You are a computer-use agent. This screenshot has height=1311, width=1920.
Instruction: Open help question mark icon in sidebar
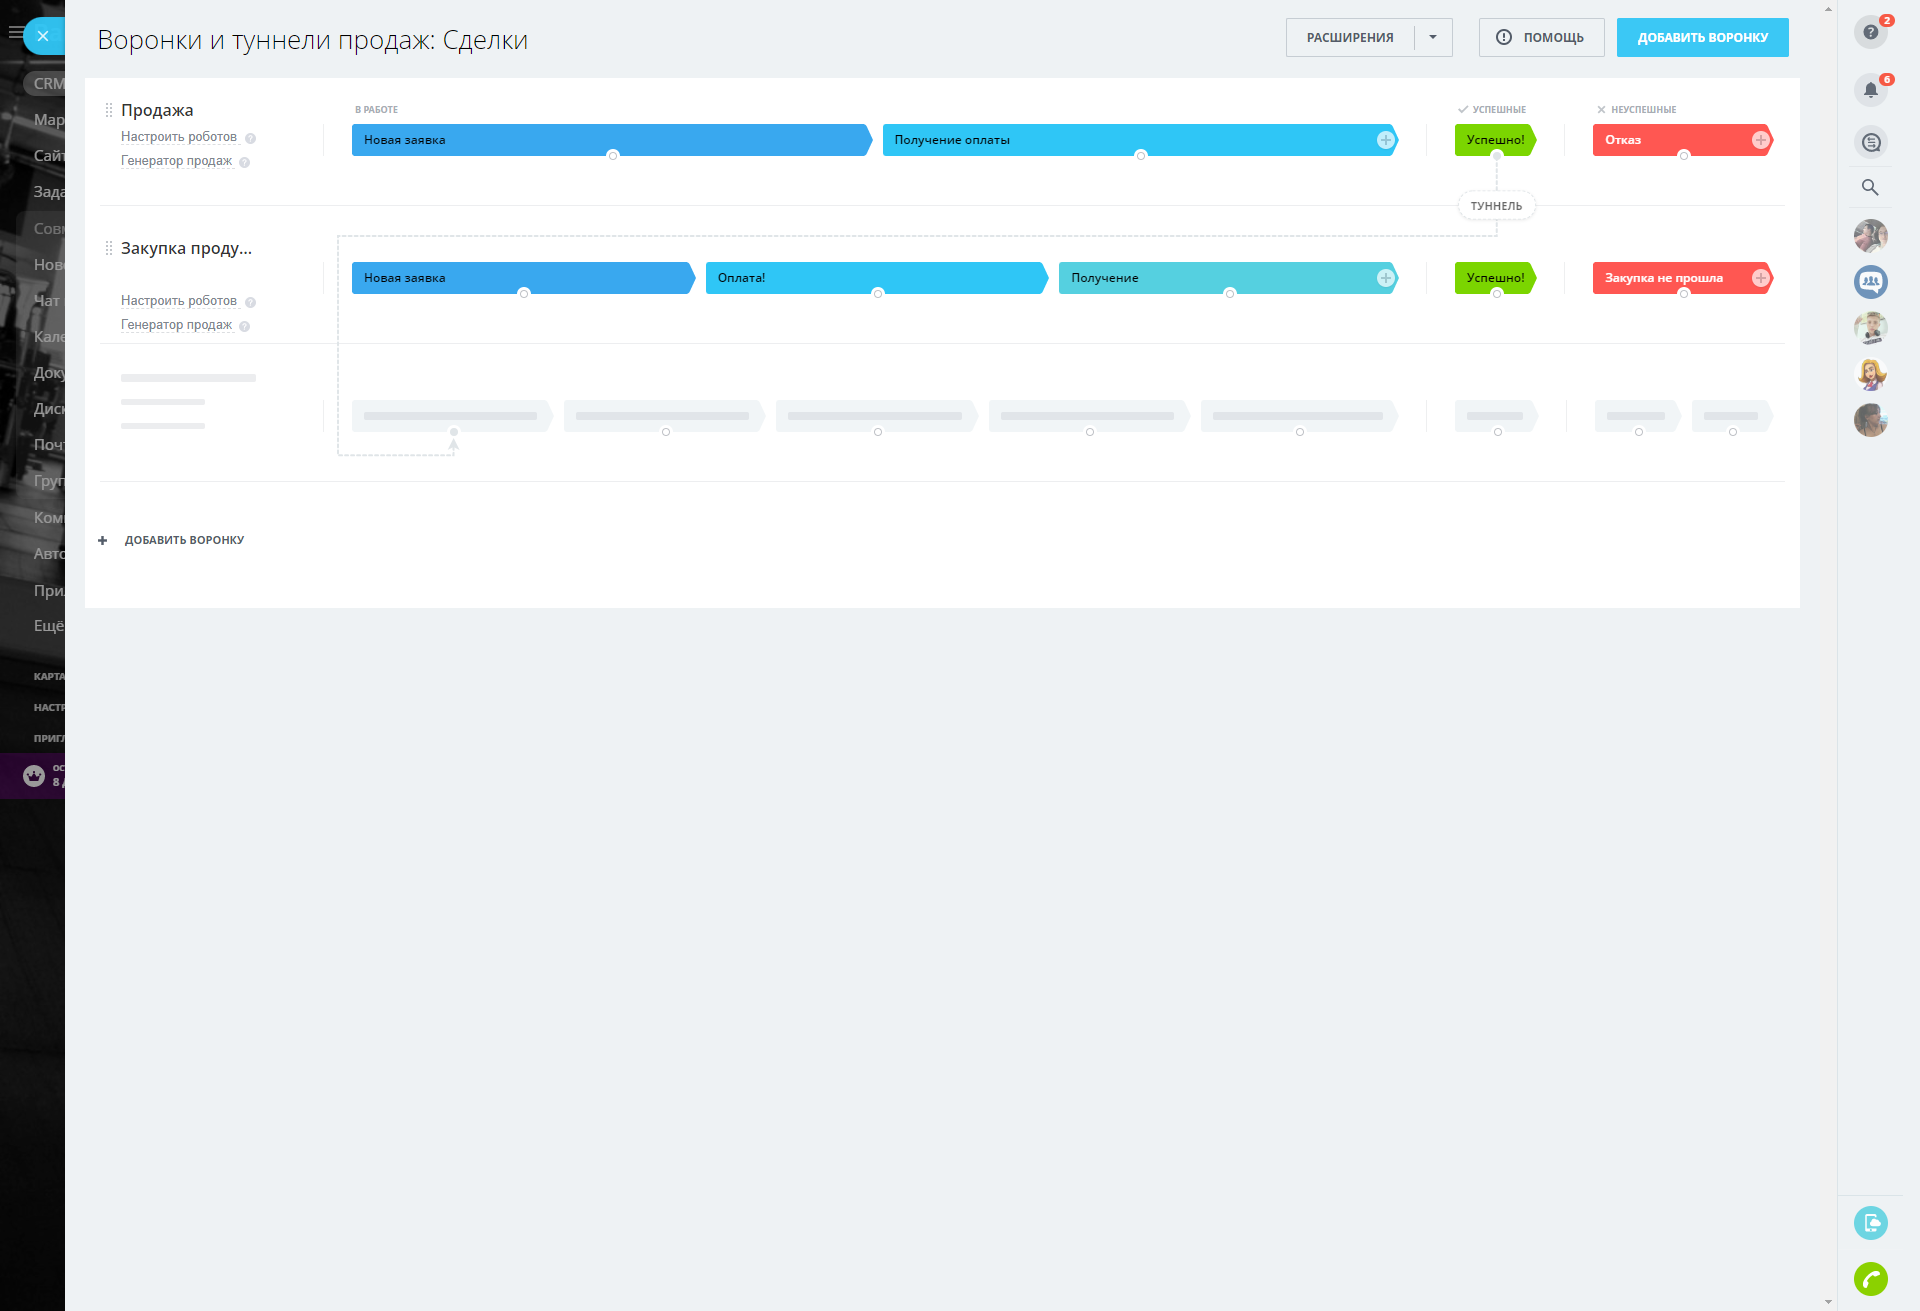[x=1870, y=32]
